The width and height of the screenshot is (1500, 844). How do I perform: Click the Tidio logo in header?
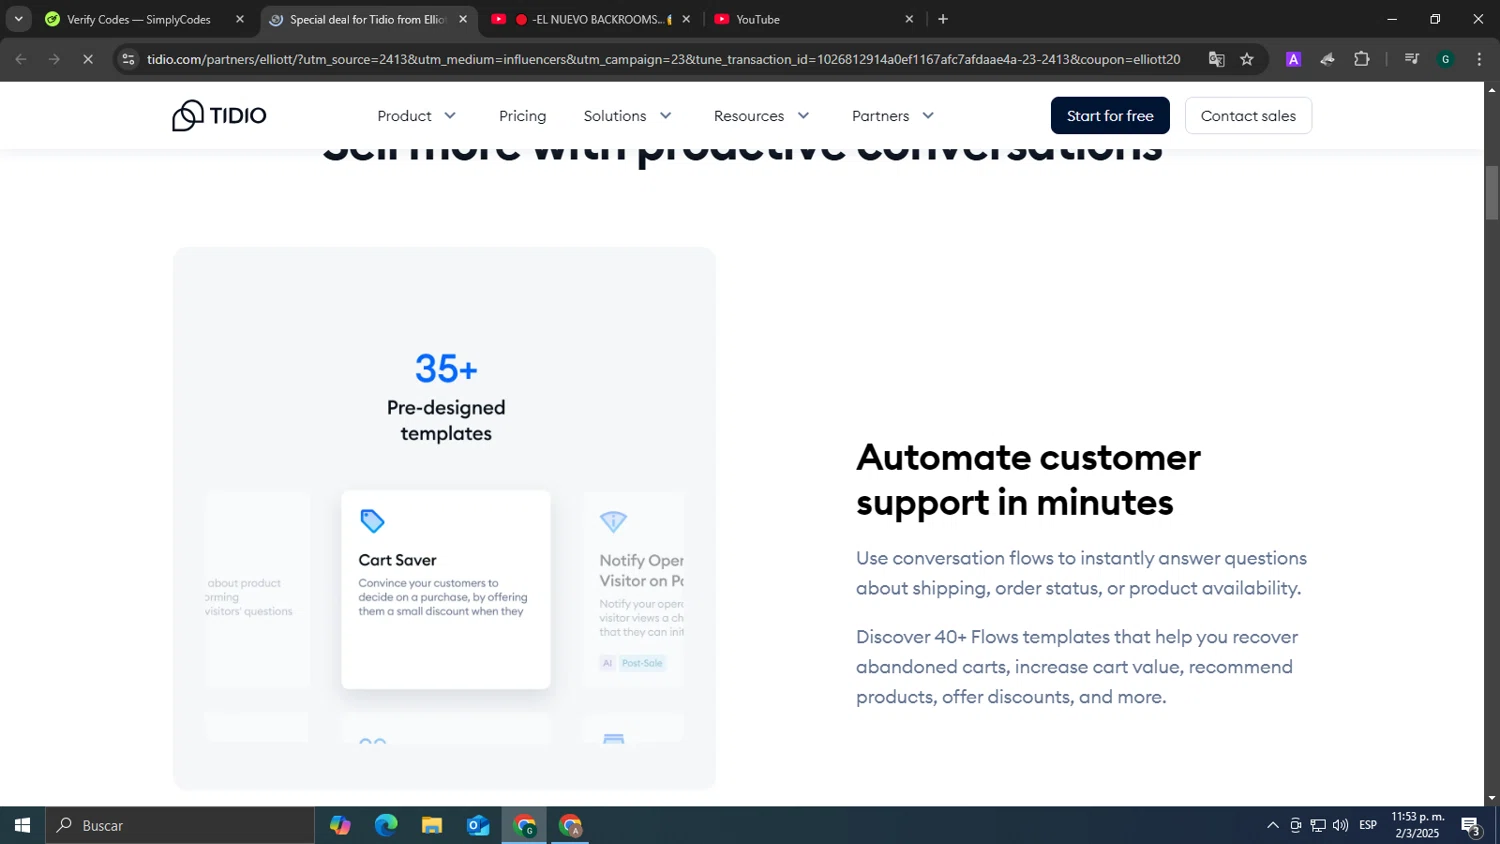pyautogui.click(x=219, y=116)
